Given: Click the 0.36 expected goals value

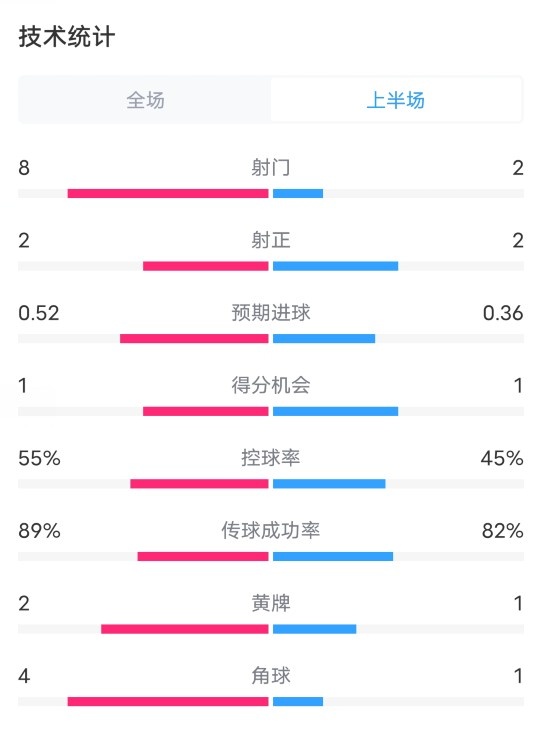Looking at the screenshot, I should [503, 313].
